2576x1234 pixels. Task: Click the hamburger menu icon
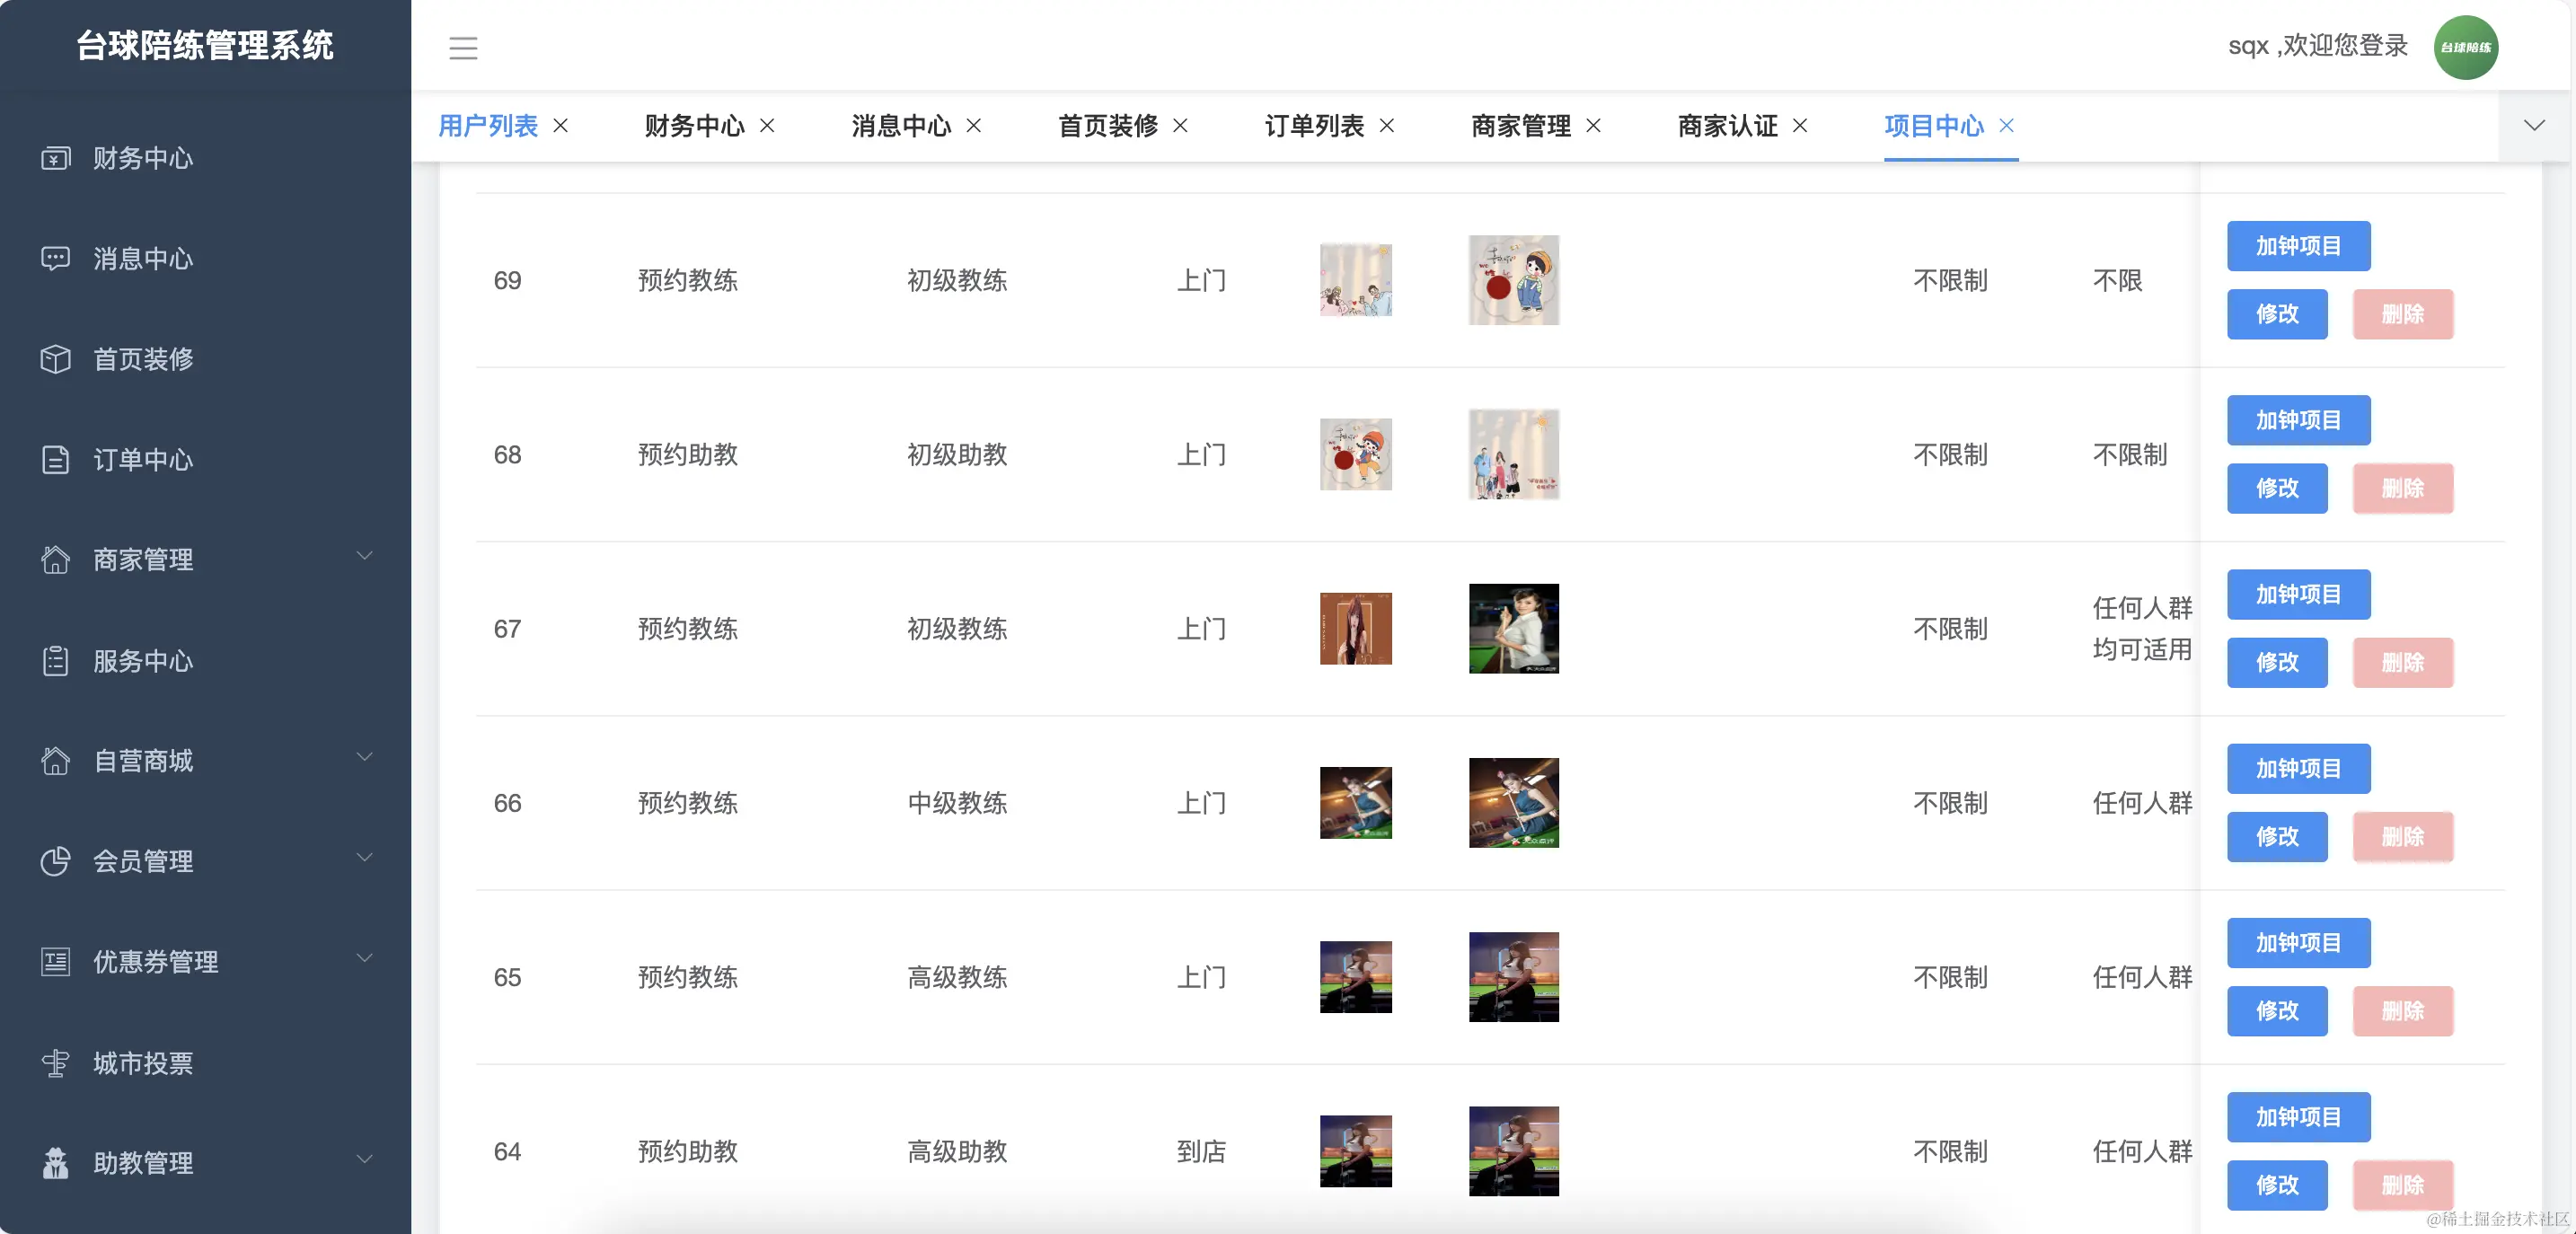pos(463,47)
